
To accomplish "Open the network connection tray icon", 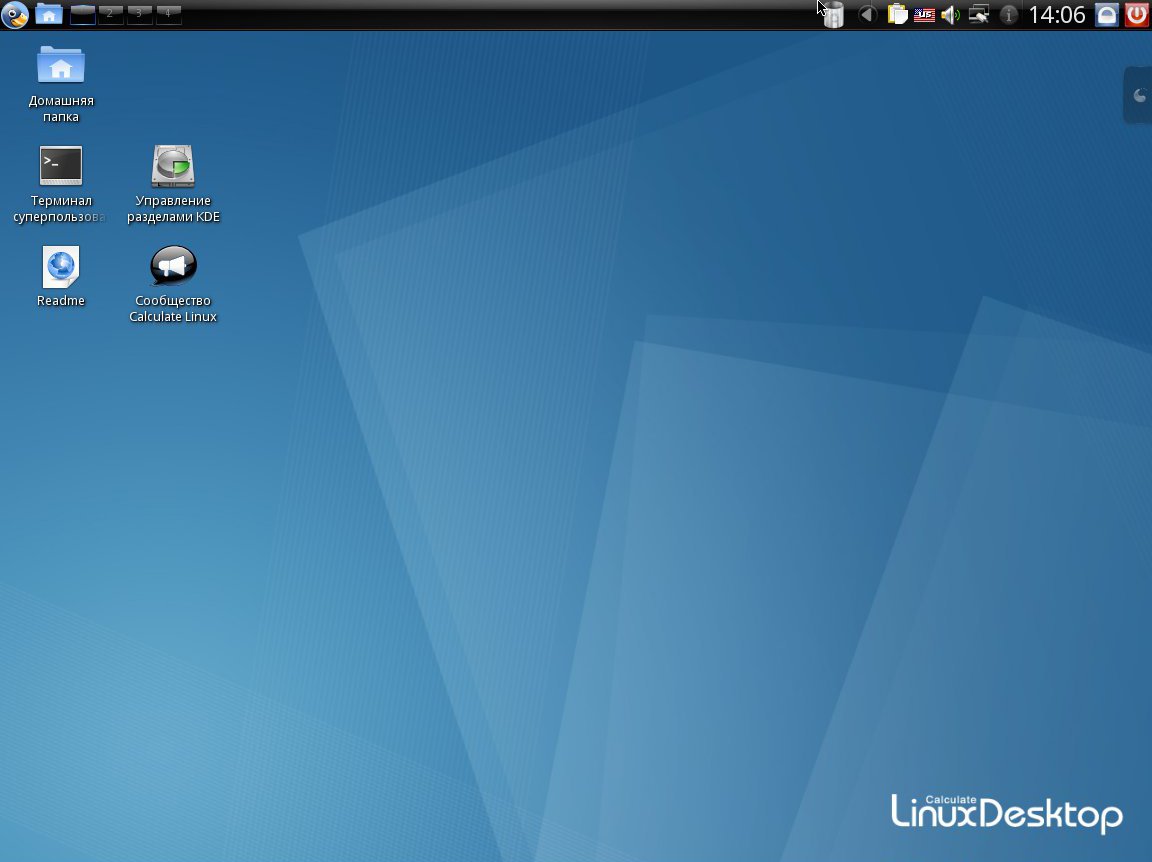I will [x=980, y=15].
